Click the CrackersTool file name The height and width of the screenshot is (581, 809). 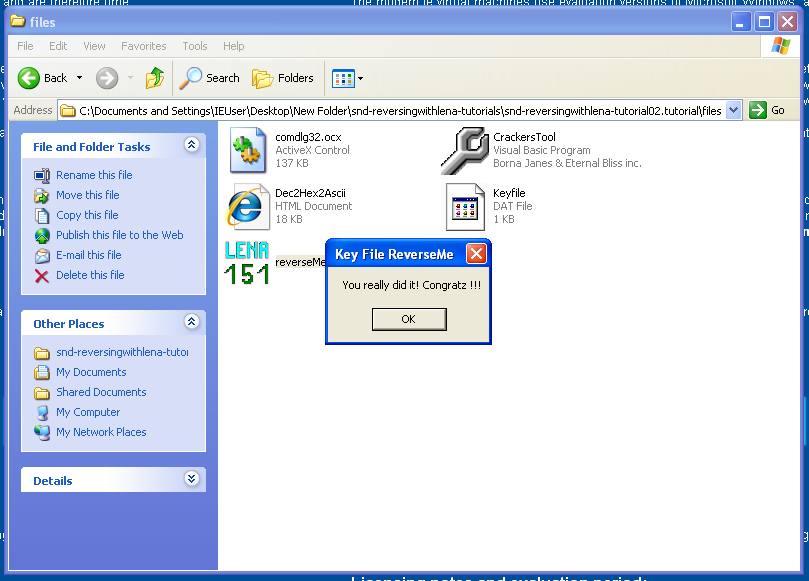(524, 137)
